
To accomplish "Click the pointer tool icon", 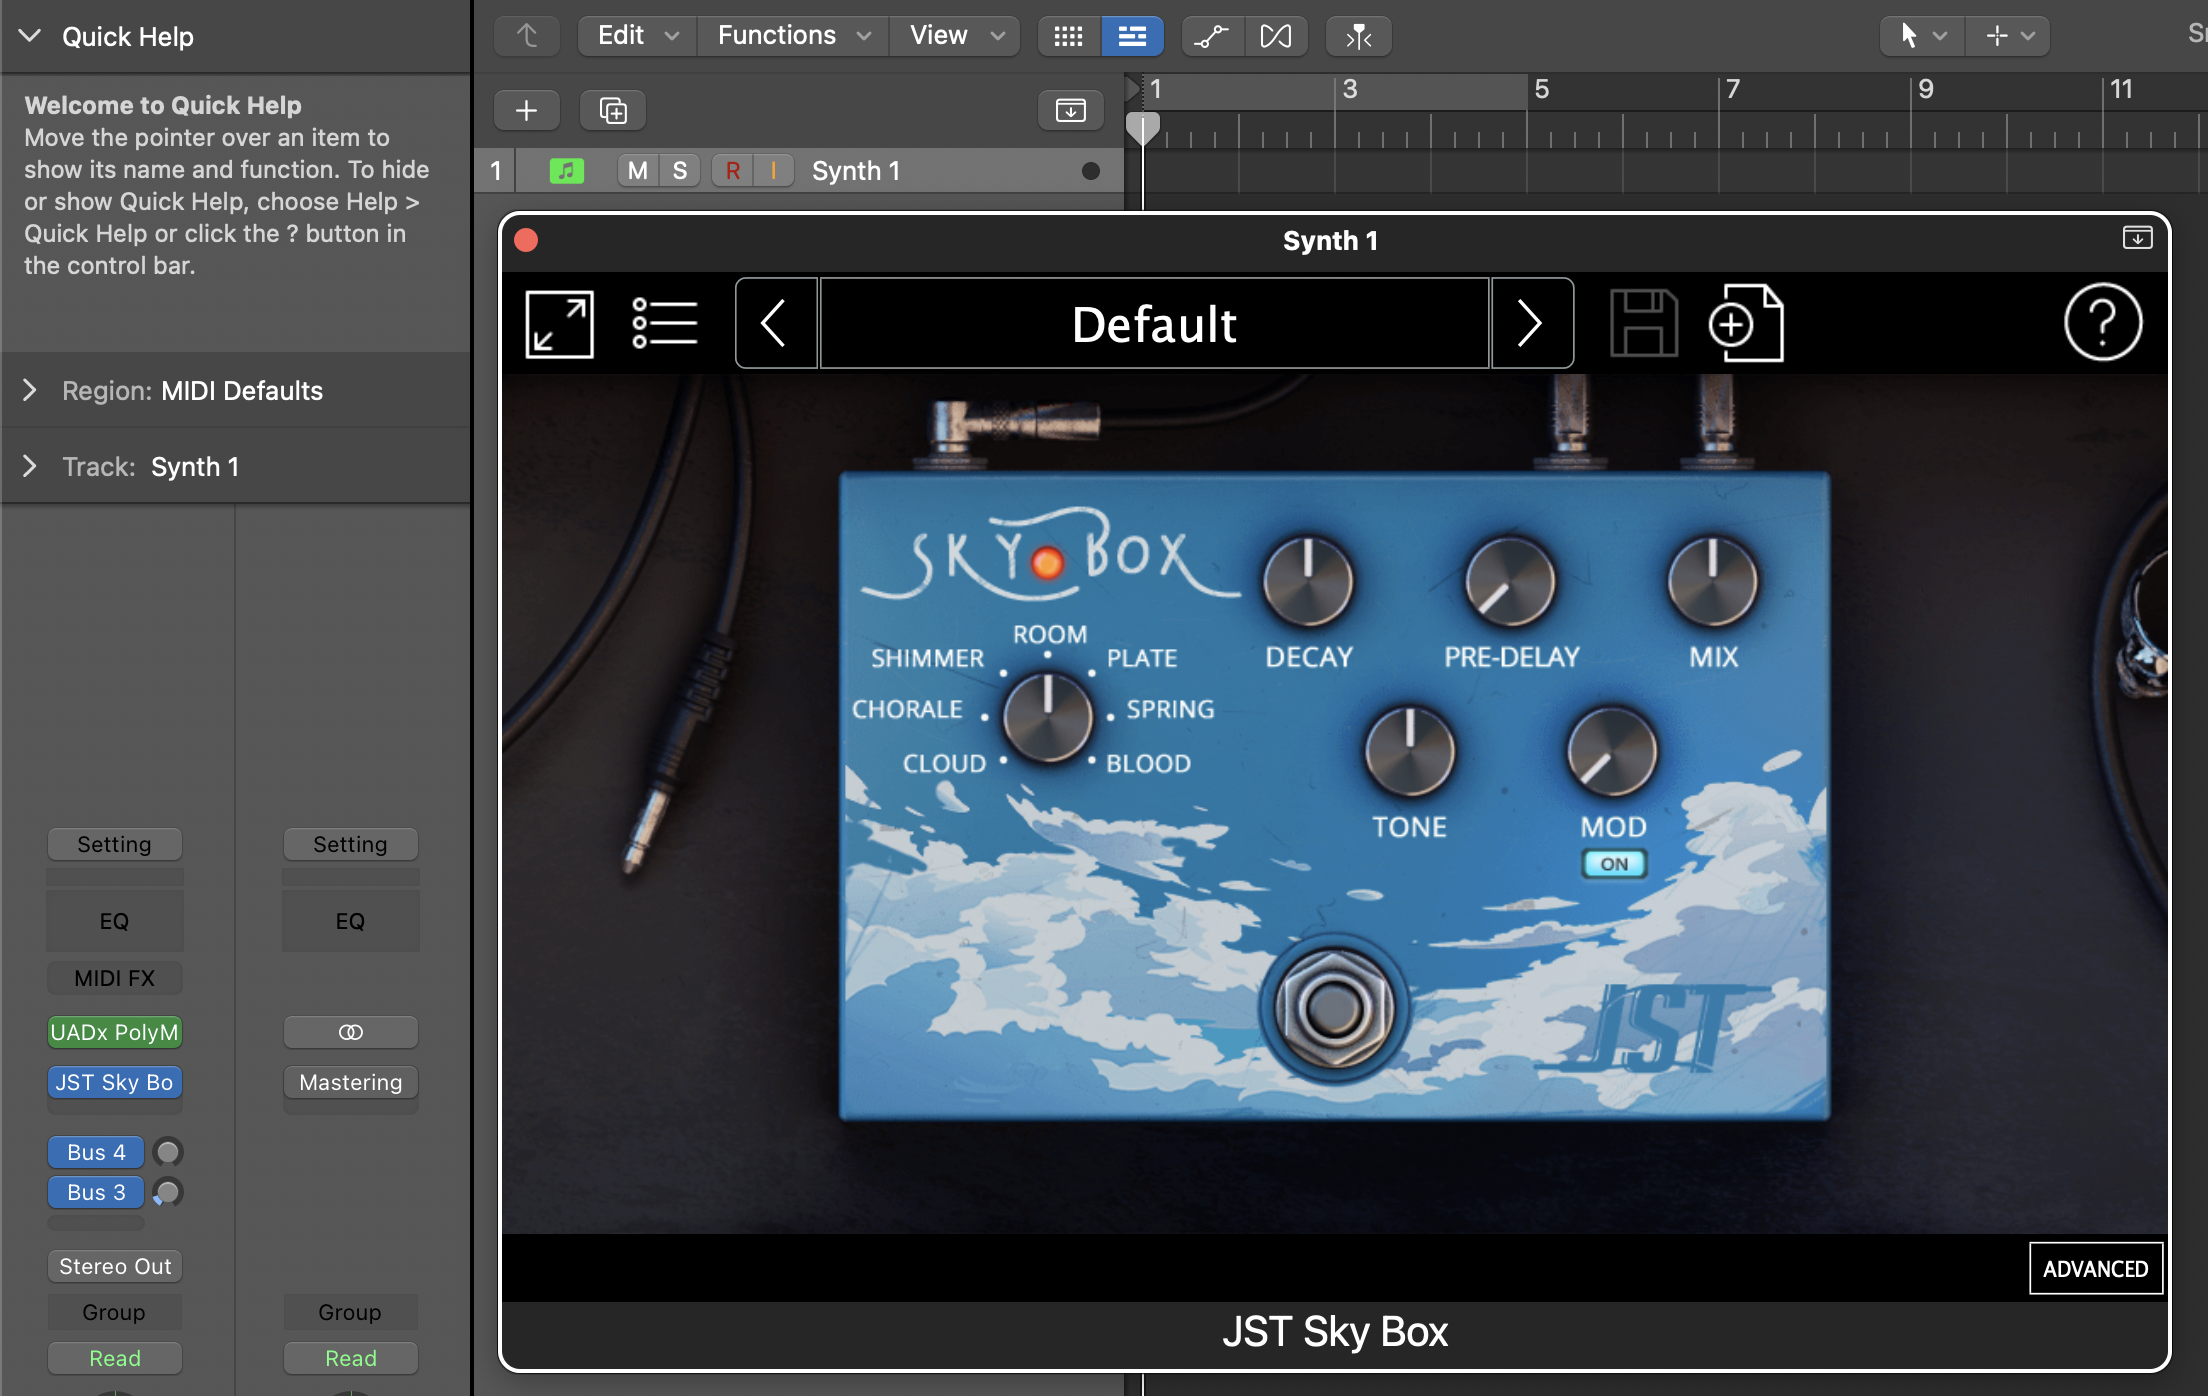I will (1908, 36).
